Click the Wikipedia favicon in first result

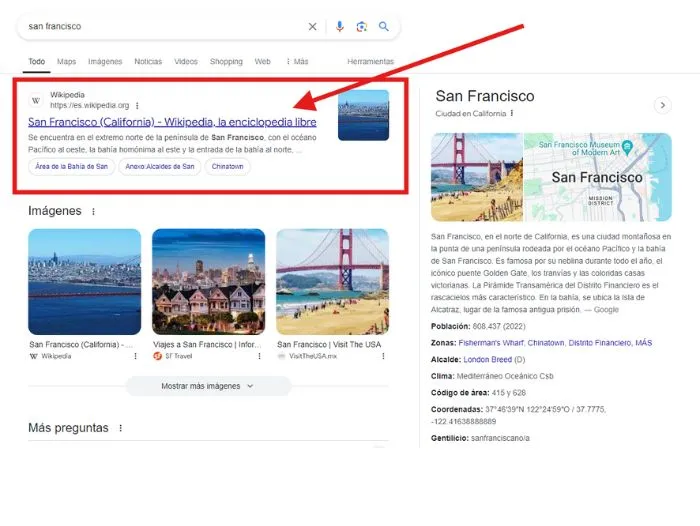tap(36, 100)
